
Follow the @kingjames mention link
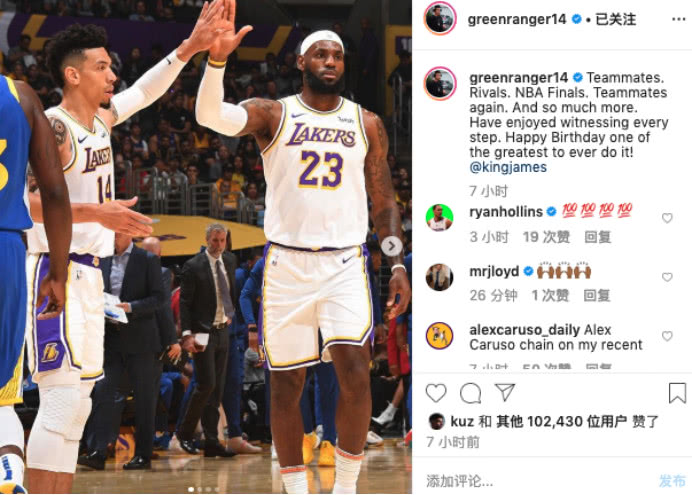[508, 167]
